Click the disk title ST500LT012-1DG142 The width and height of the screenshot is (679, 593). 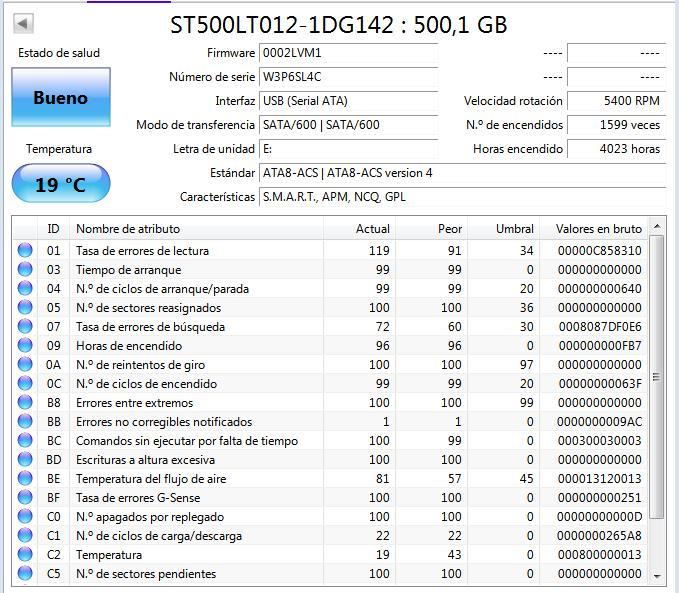click(x=338, y=25)
